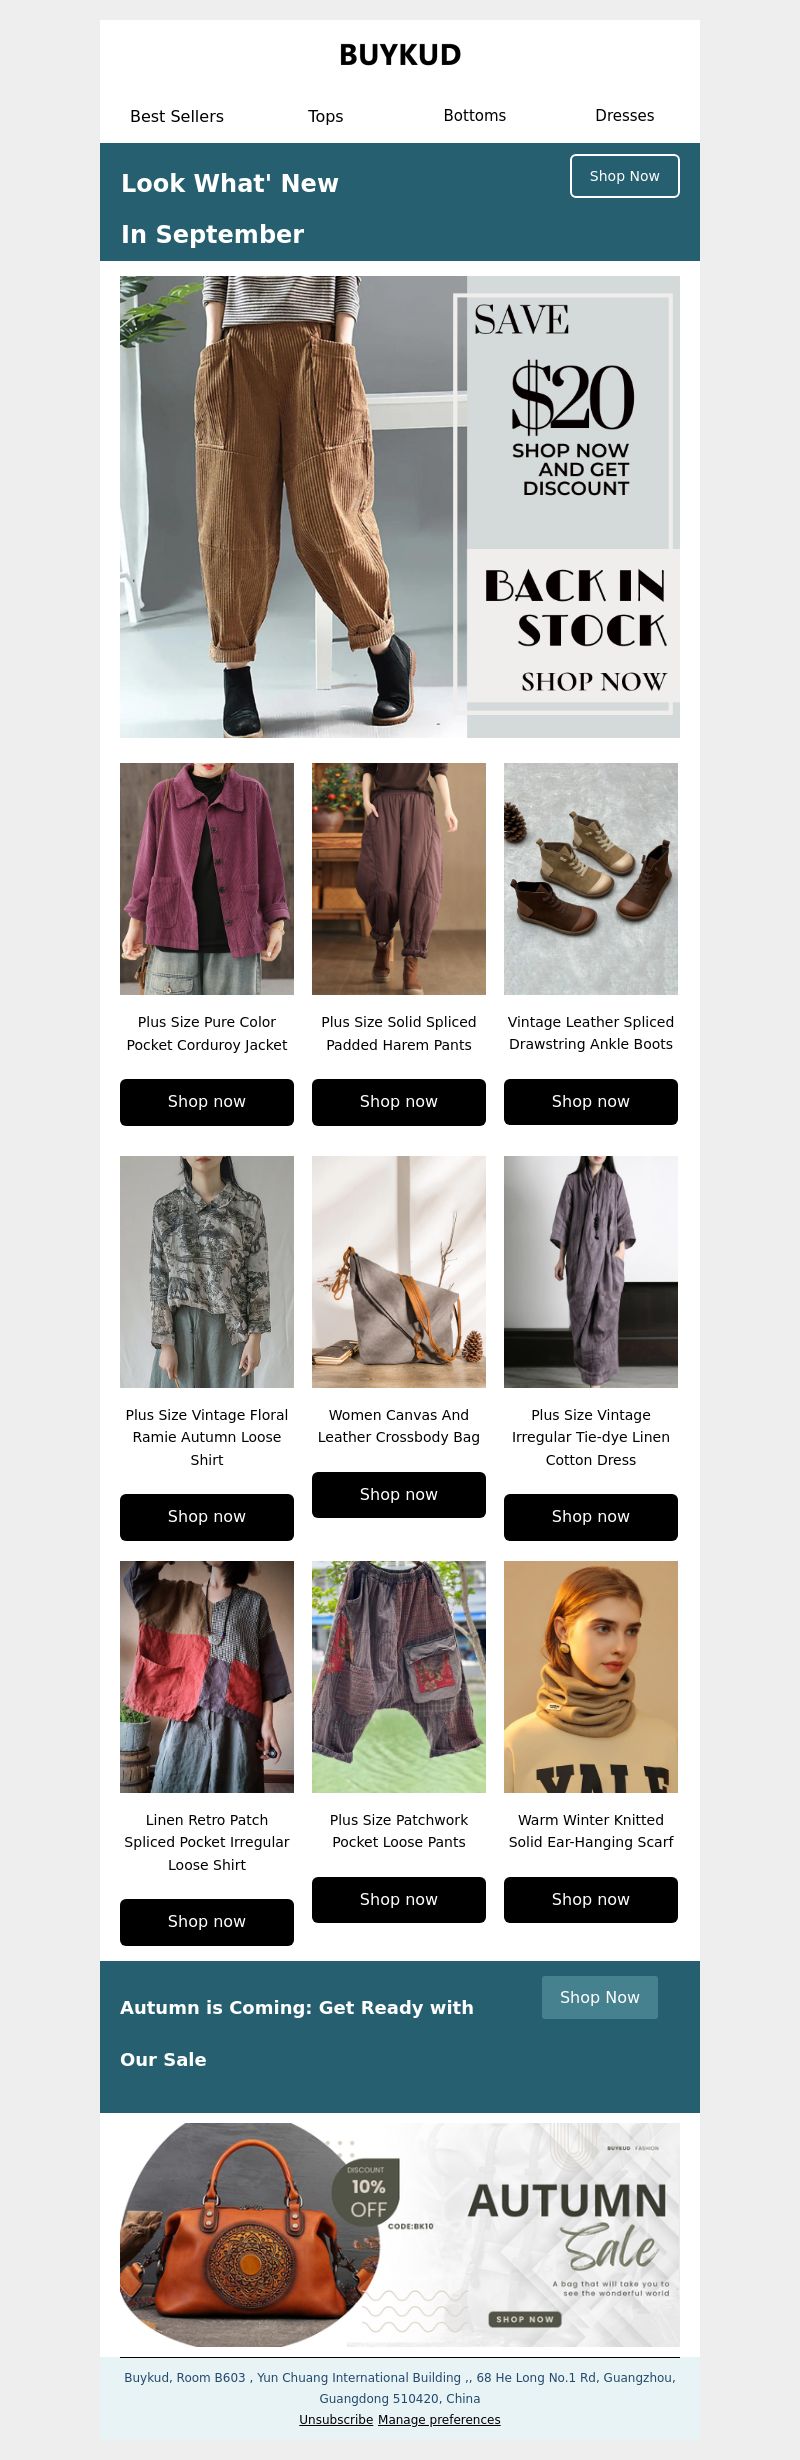Open the Plus Size Patchwork Pocket Loose Pants title
The image size is (800, 2460).
click(x=399, y=1831)
